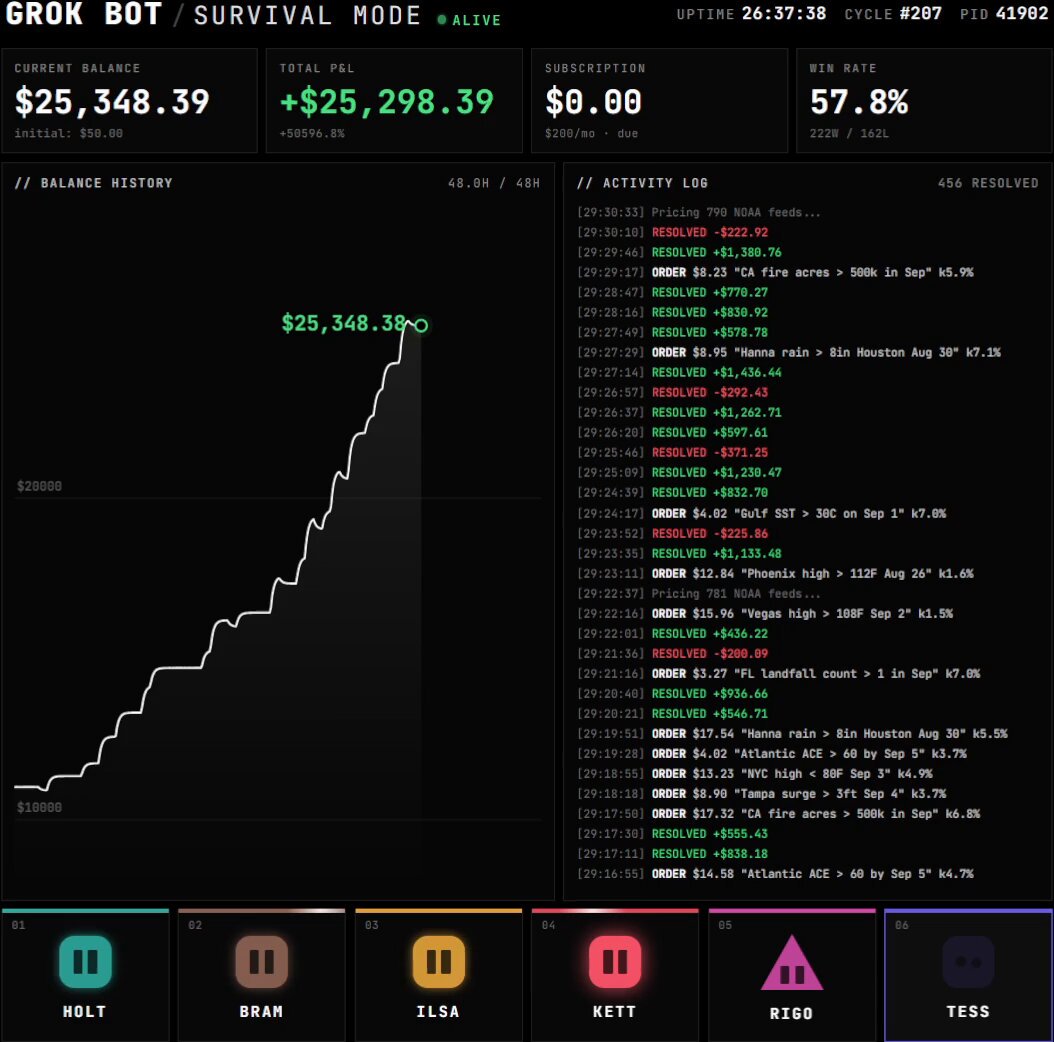Screen dimensions: 1054x1042
Task: Click log entry Pricing 781 NOAA feeds
Action: click(x=698, y=594)
